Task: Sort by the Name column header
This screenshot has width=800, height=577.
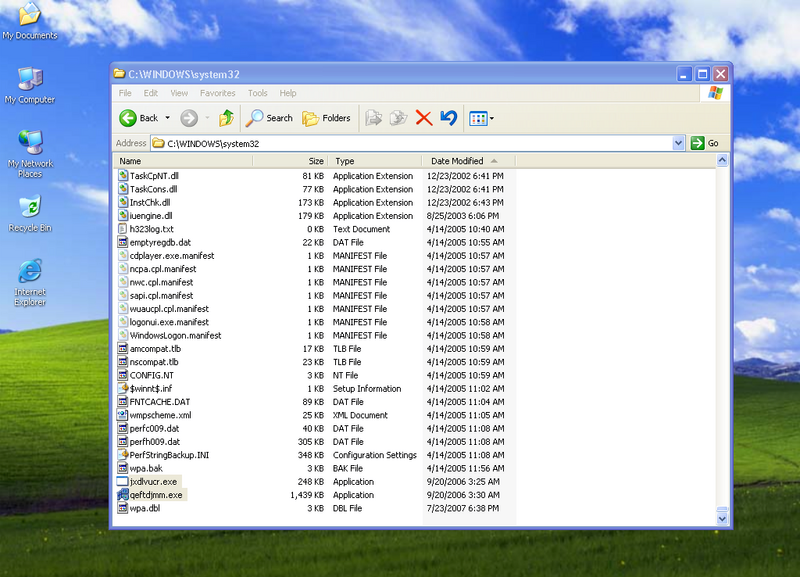Action: tap(184, 161)
